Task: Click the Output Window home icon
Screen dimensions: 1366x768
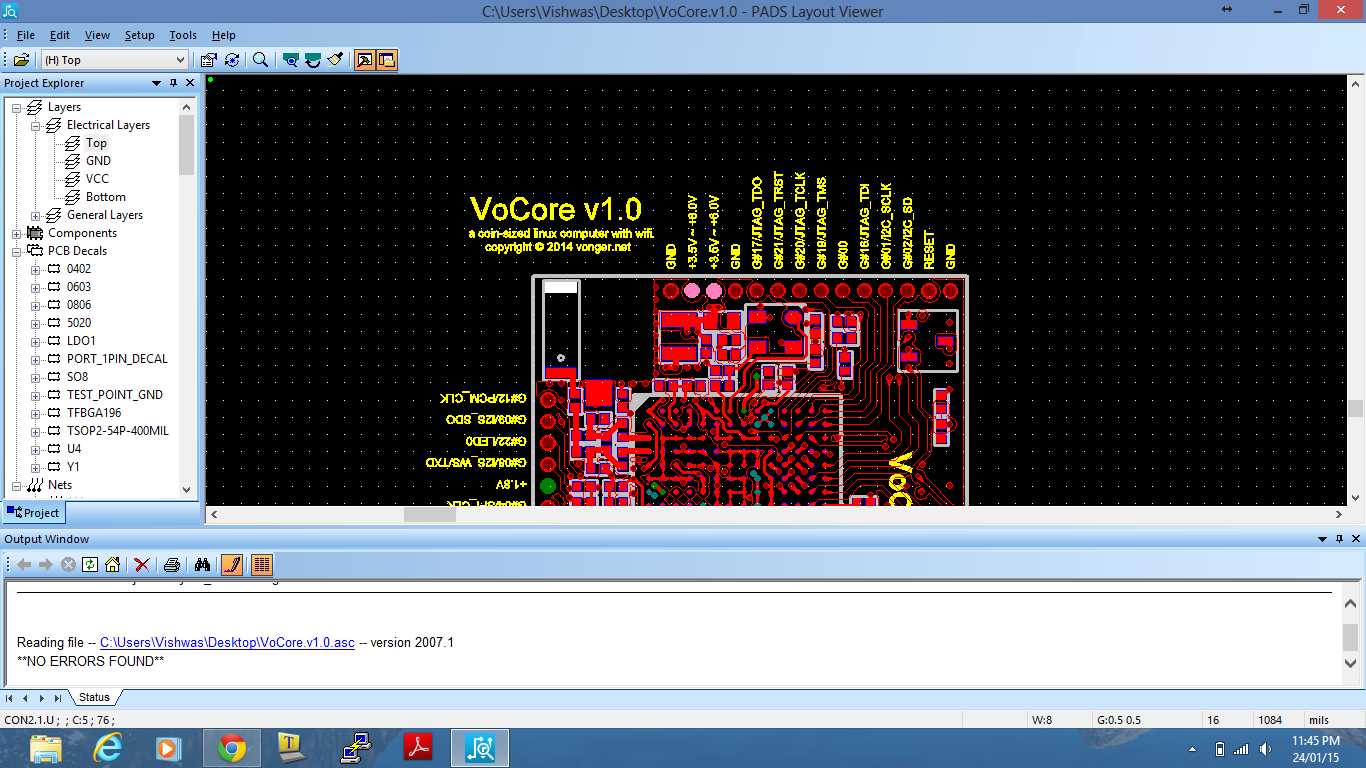Action: click(x=112, y=564)
